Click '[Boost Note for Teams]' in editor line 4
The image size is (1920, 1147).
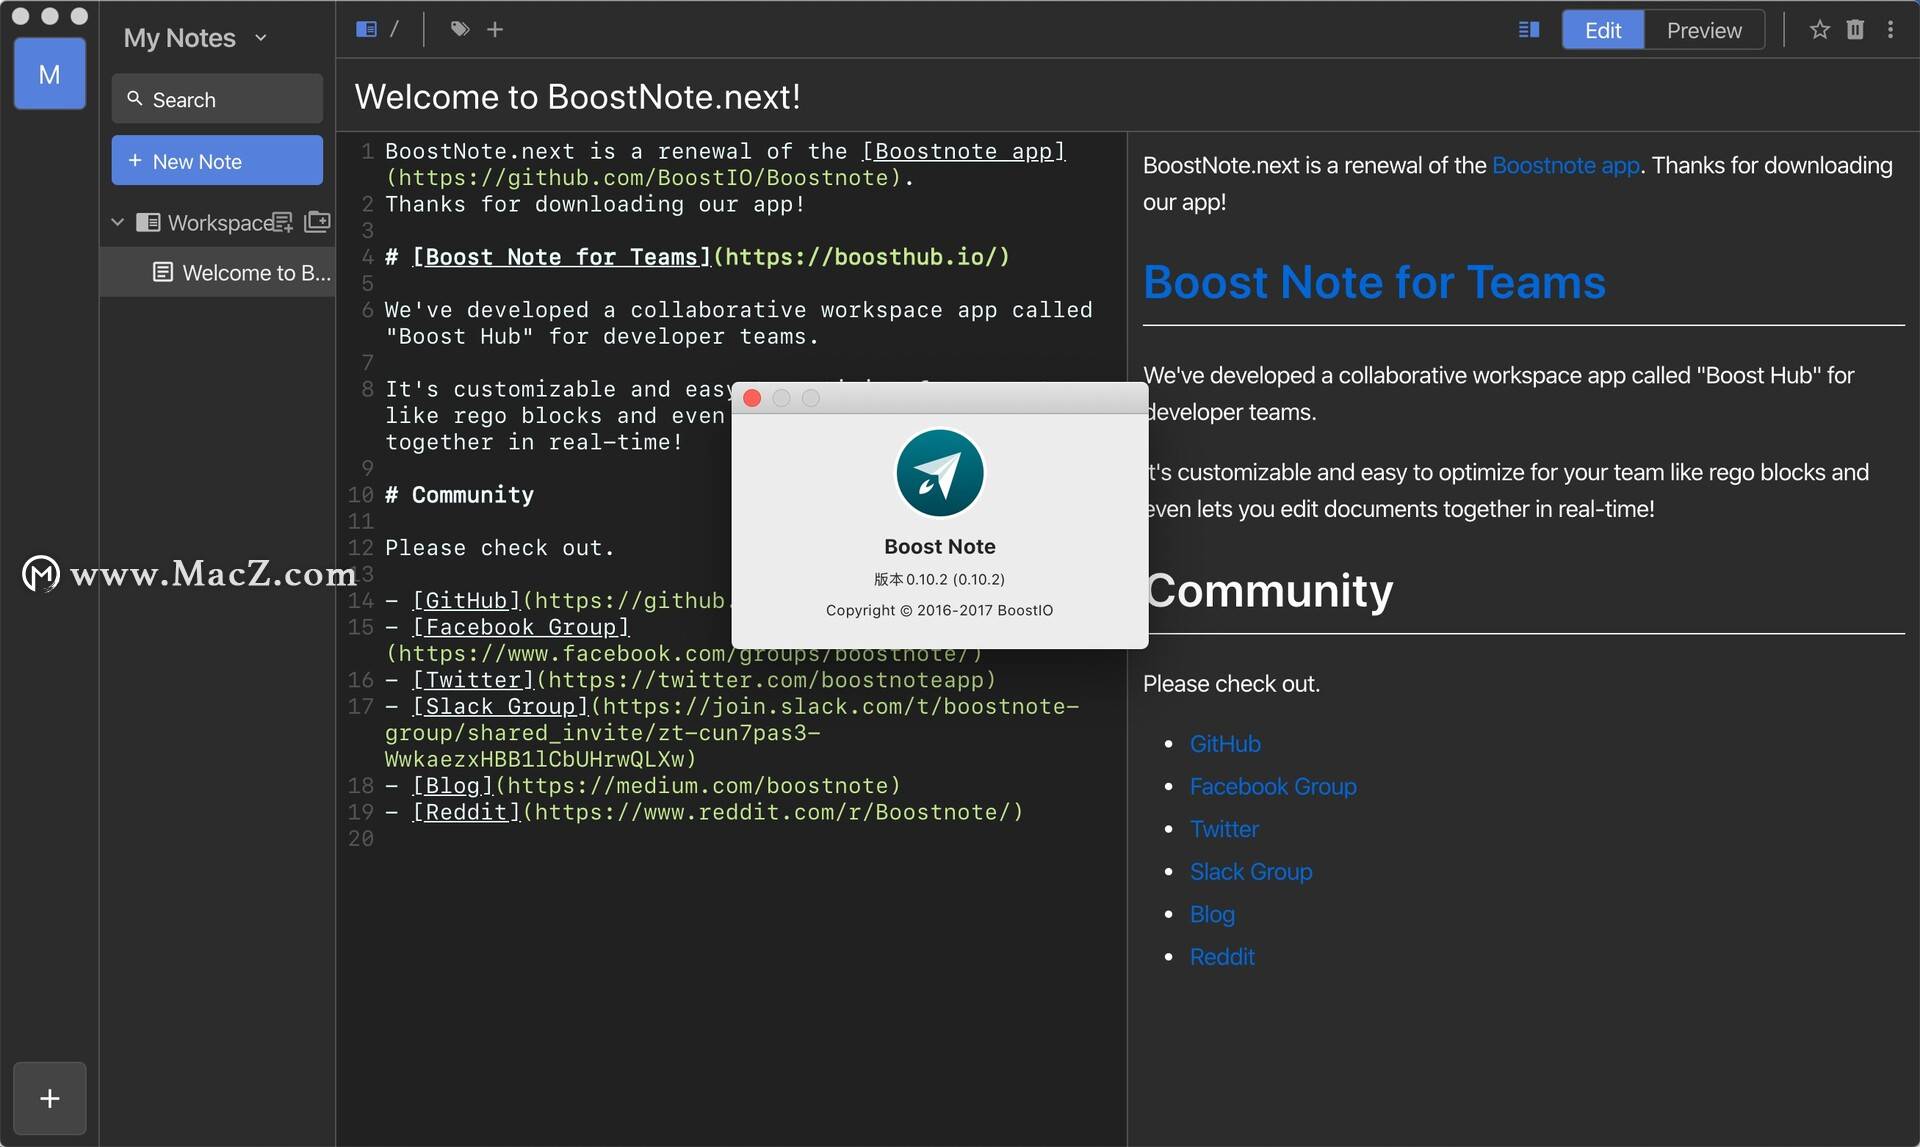(x=561, y=257)
